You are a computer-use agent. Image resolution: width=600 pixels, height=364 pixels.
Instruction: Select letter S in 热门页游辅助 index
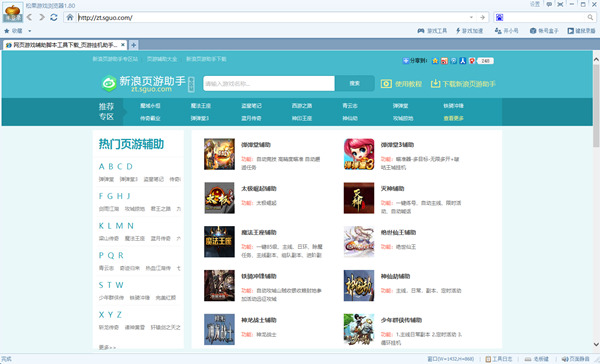pos(101,285)
